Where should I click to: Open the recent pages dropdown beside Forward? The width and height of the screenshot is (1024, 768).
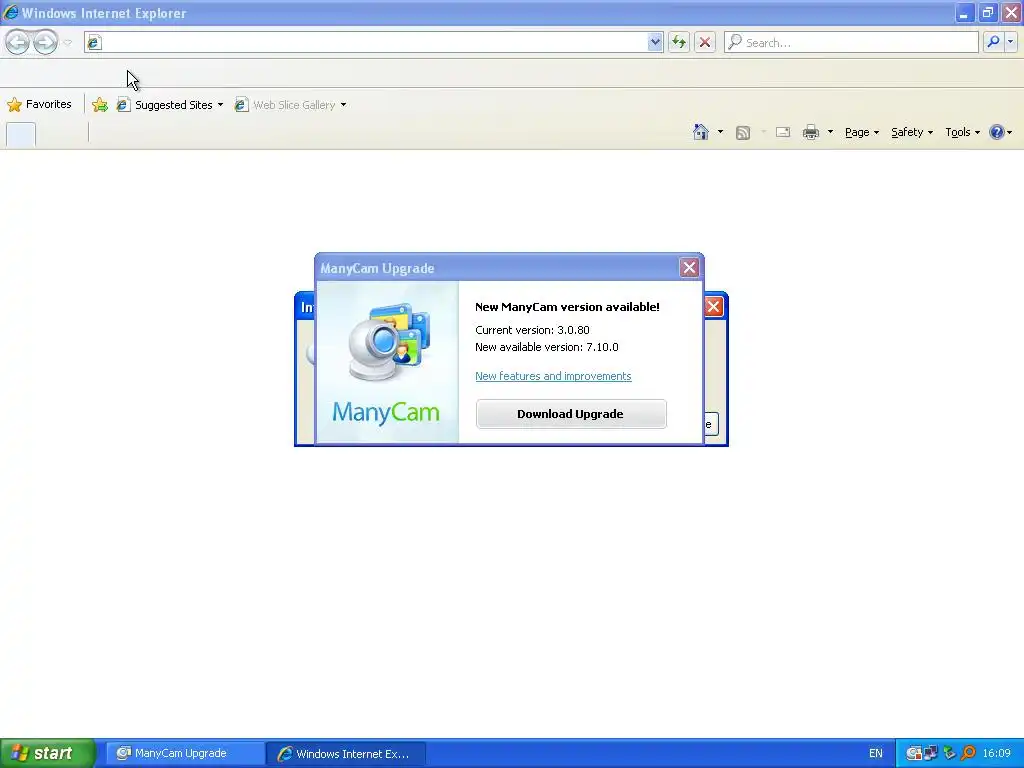(x=67, y=42)
